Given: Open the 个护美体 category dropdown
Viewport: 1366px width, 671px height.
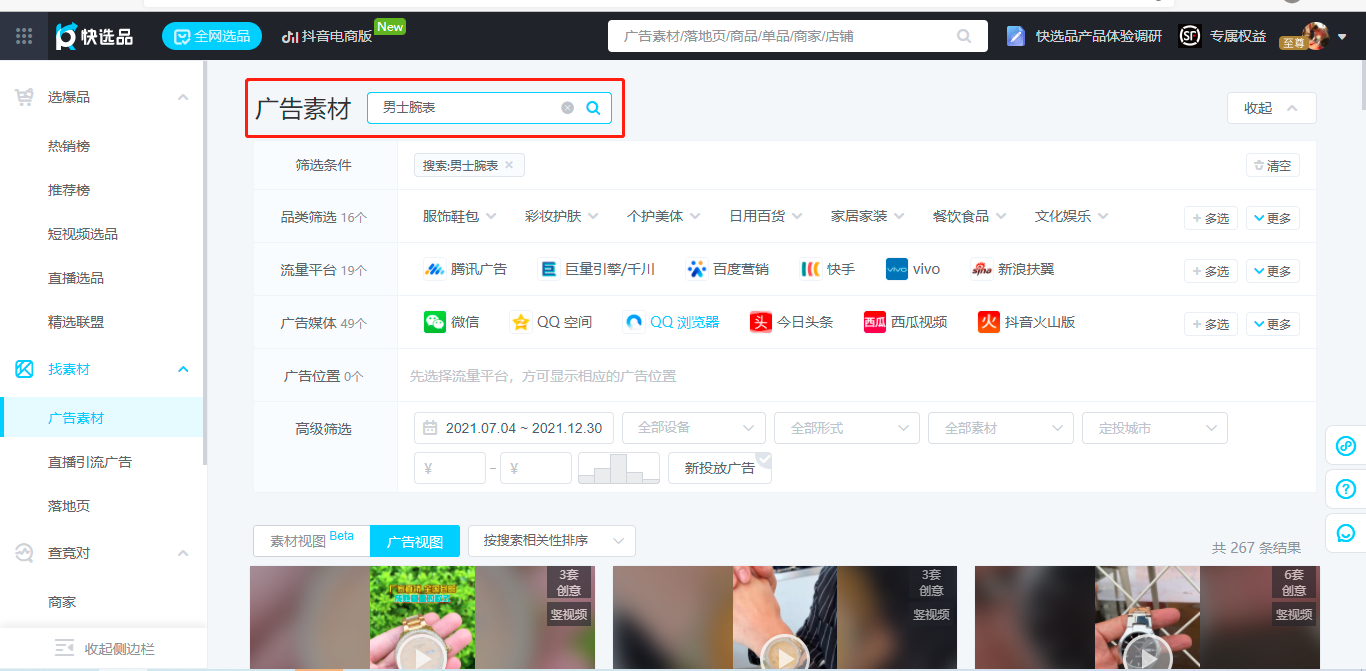Looking at the screenshot, I should 664,216.
